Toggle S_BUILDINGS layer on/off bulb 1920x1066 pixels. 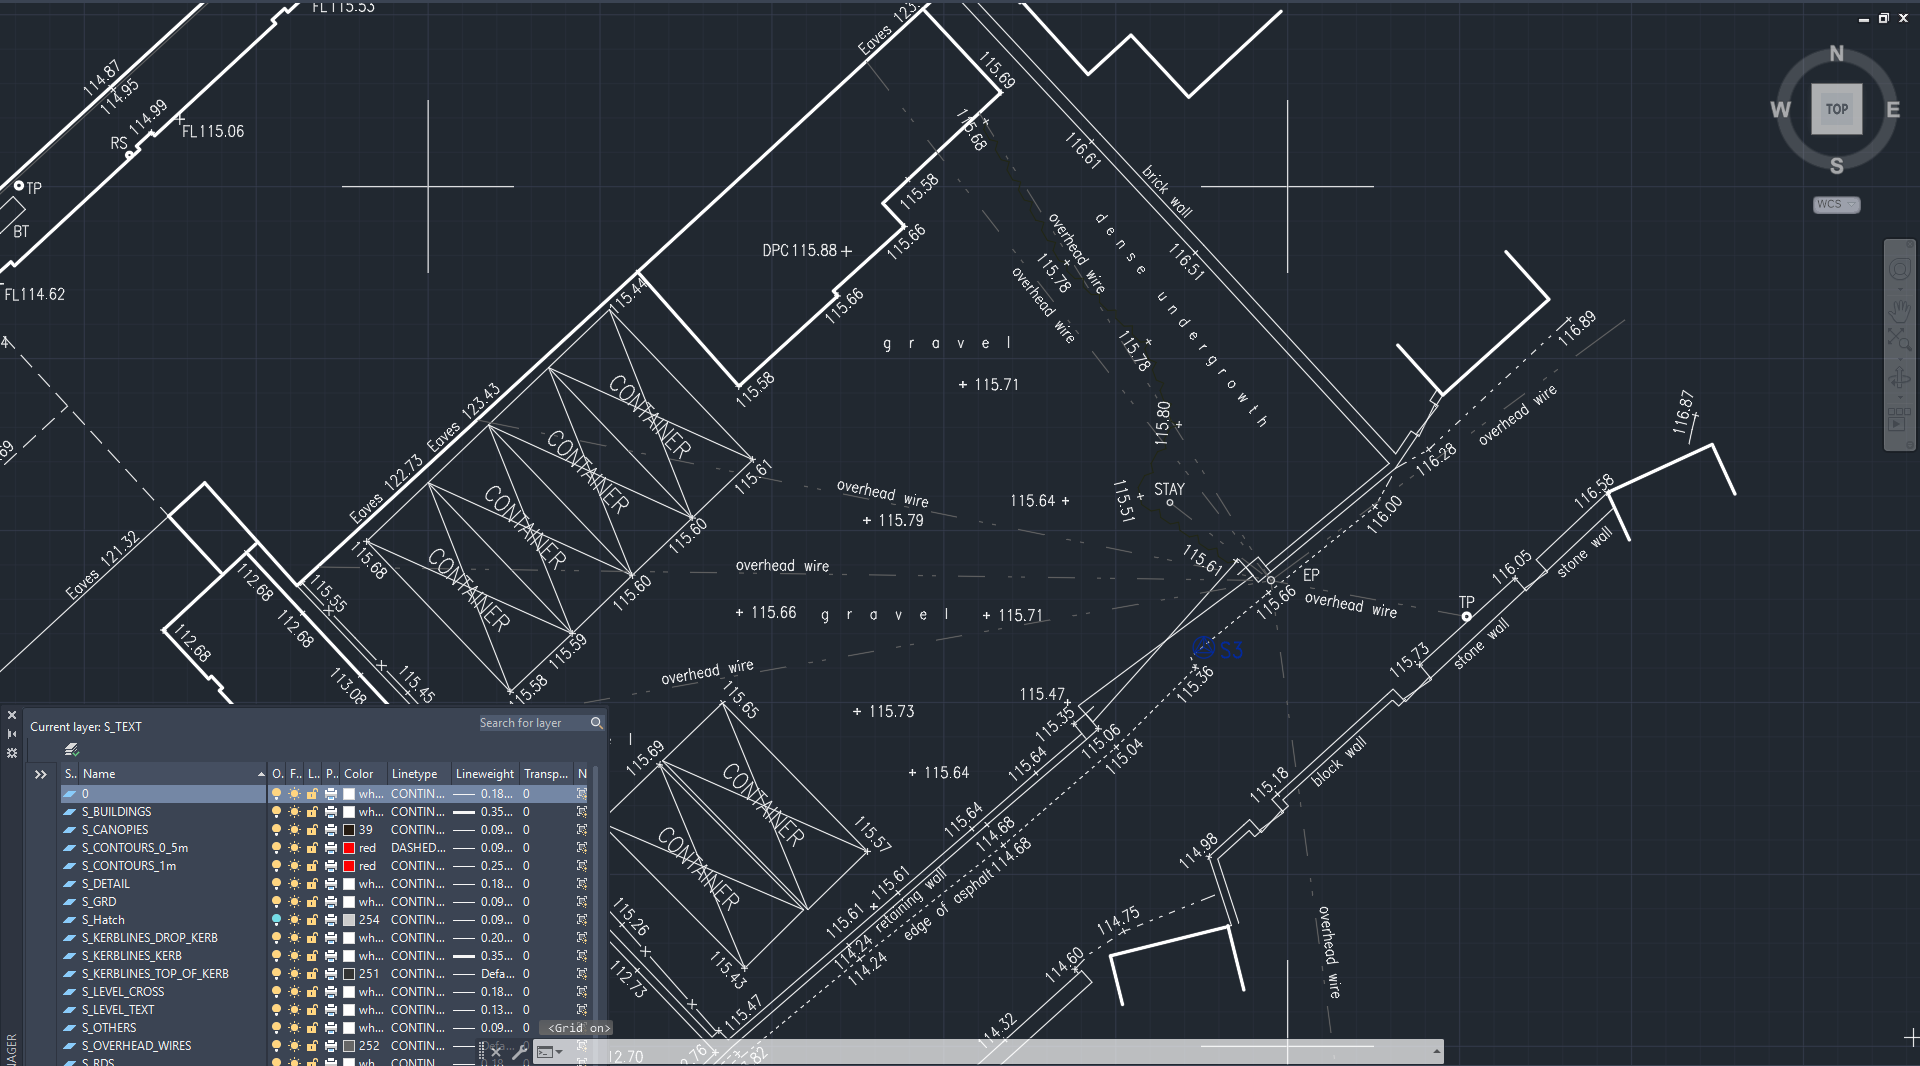[x=276, y=812]
